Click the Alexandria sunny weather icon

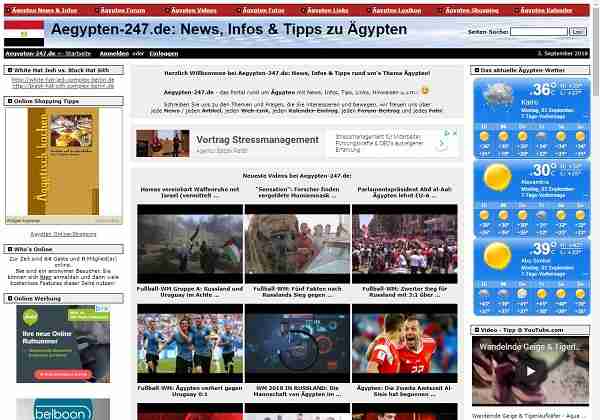point(497,177)
